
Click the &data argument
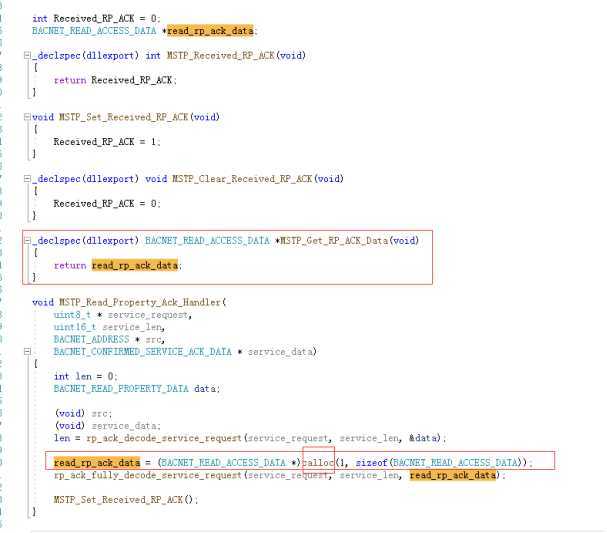click(x=424, y=438)
